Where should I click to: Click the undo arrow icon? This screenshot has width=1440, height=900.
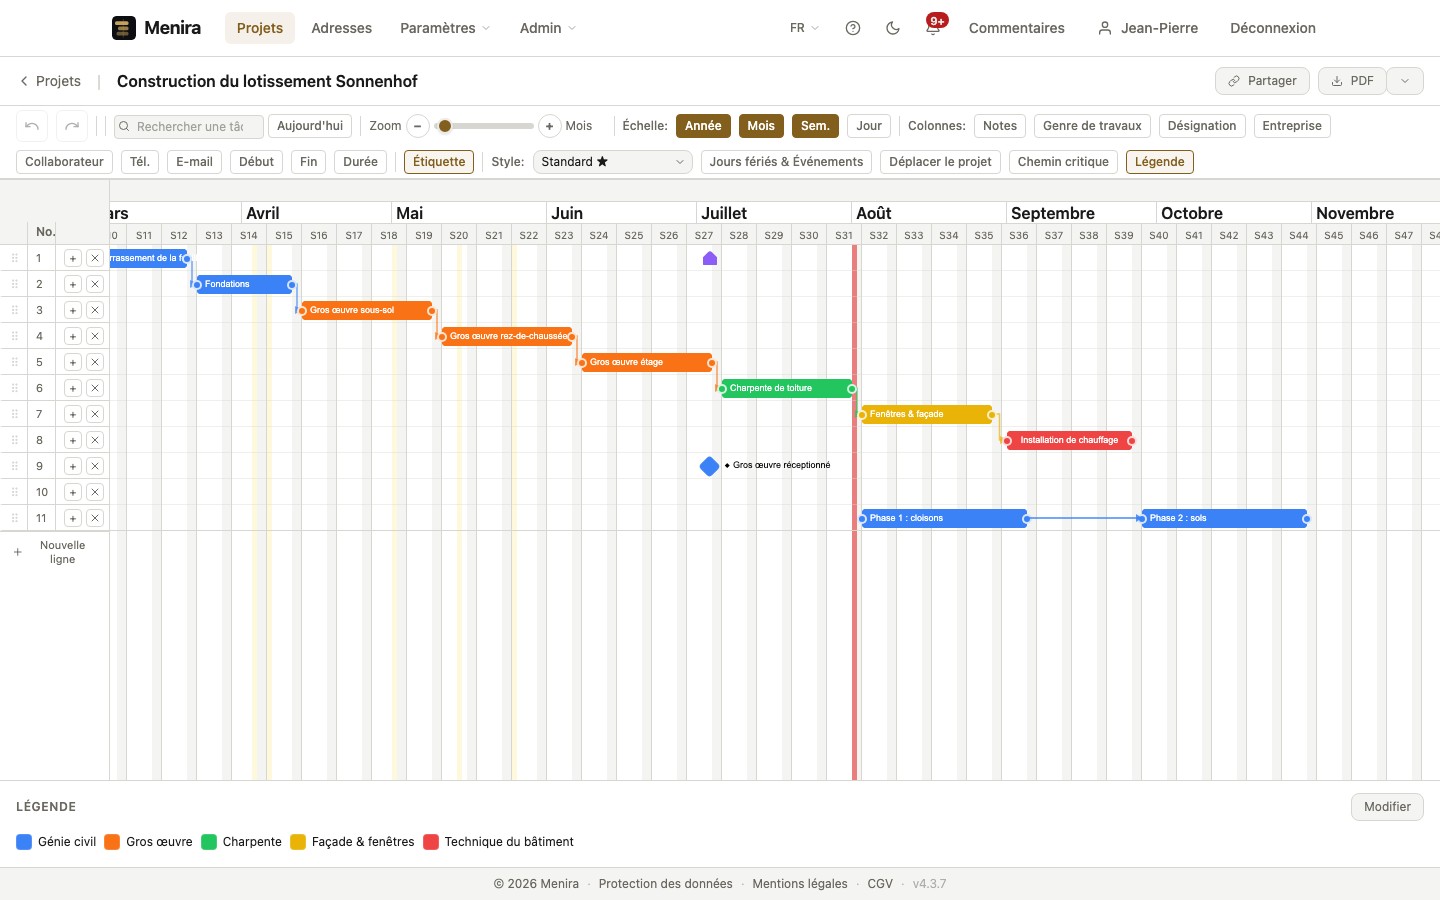[32, 126]
